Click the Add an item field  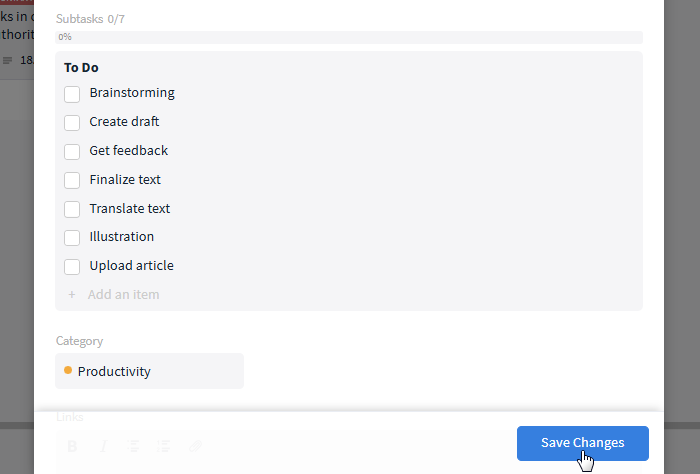(123, 295)
